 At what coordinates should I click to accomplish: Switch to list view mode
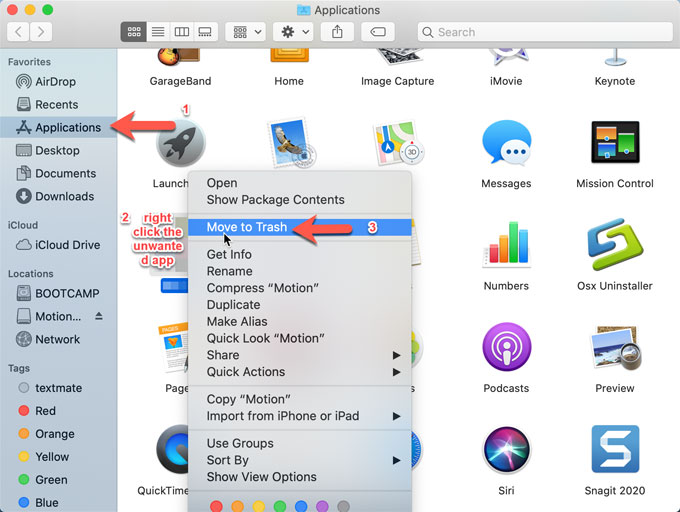tap(157, 32)
